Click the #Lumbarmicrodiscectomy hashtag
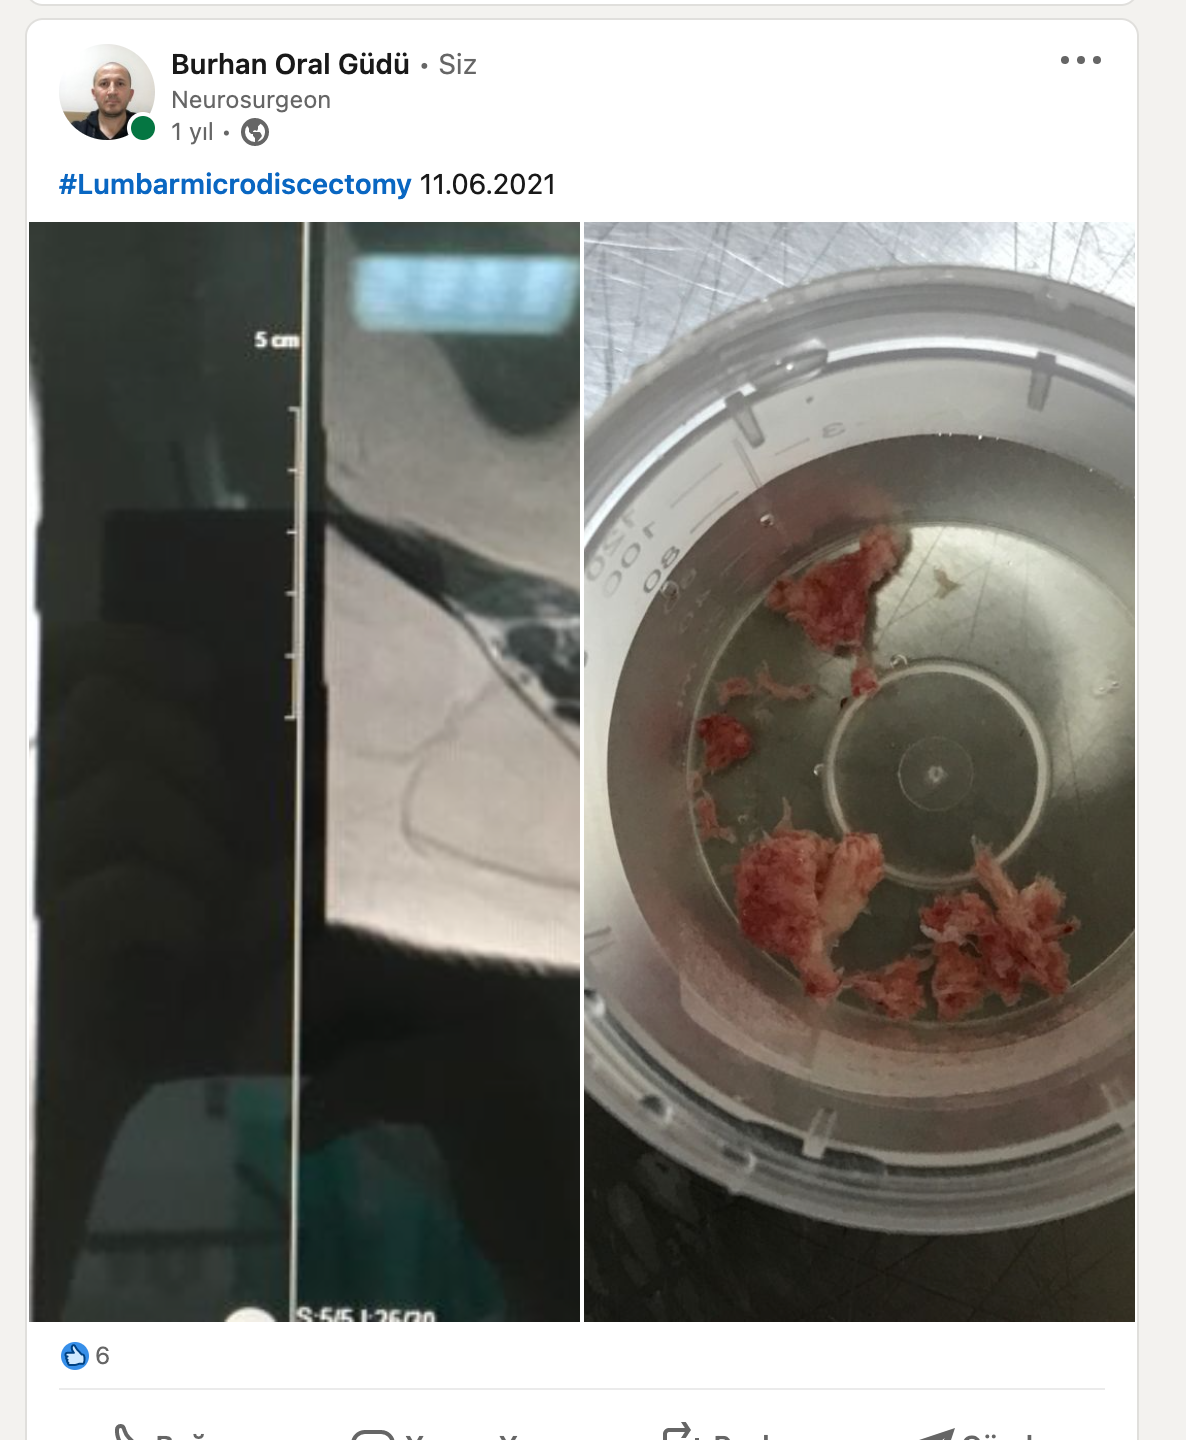The image size is (1186, 1440). (x=235, y=184)
